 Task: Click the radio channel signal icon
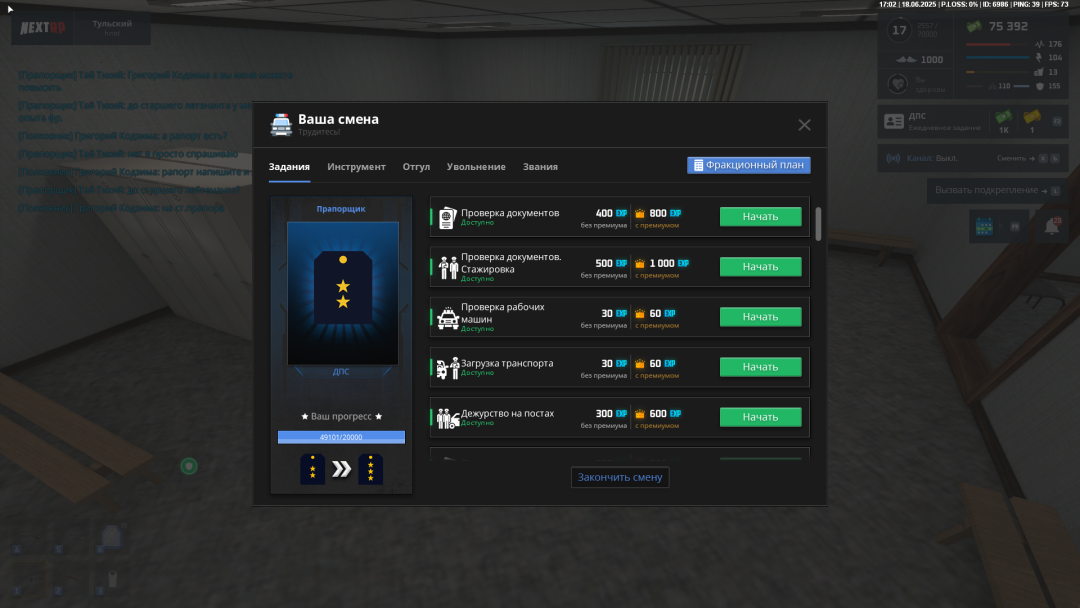[x=893, y=158]
